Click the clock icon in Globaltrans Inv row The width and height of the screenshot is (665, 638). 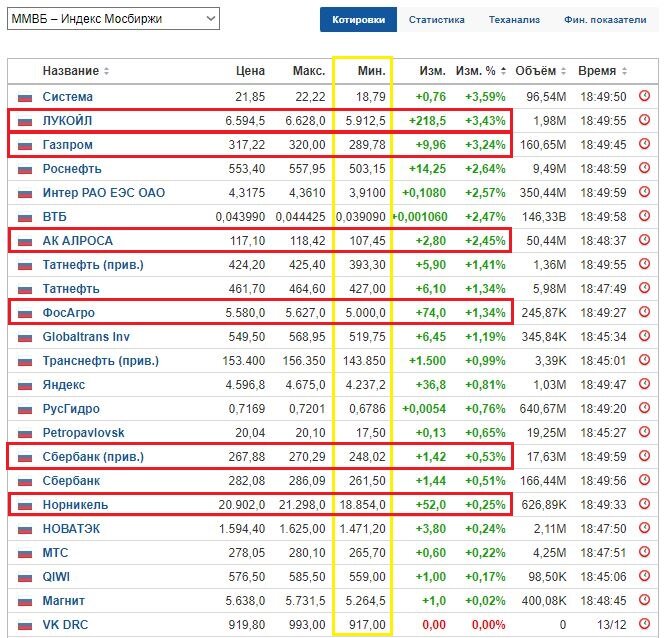pos(644,336)
